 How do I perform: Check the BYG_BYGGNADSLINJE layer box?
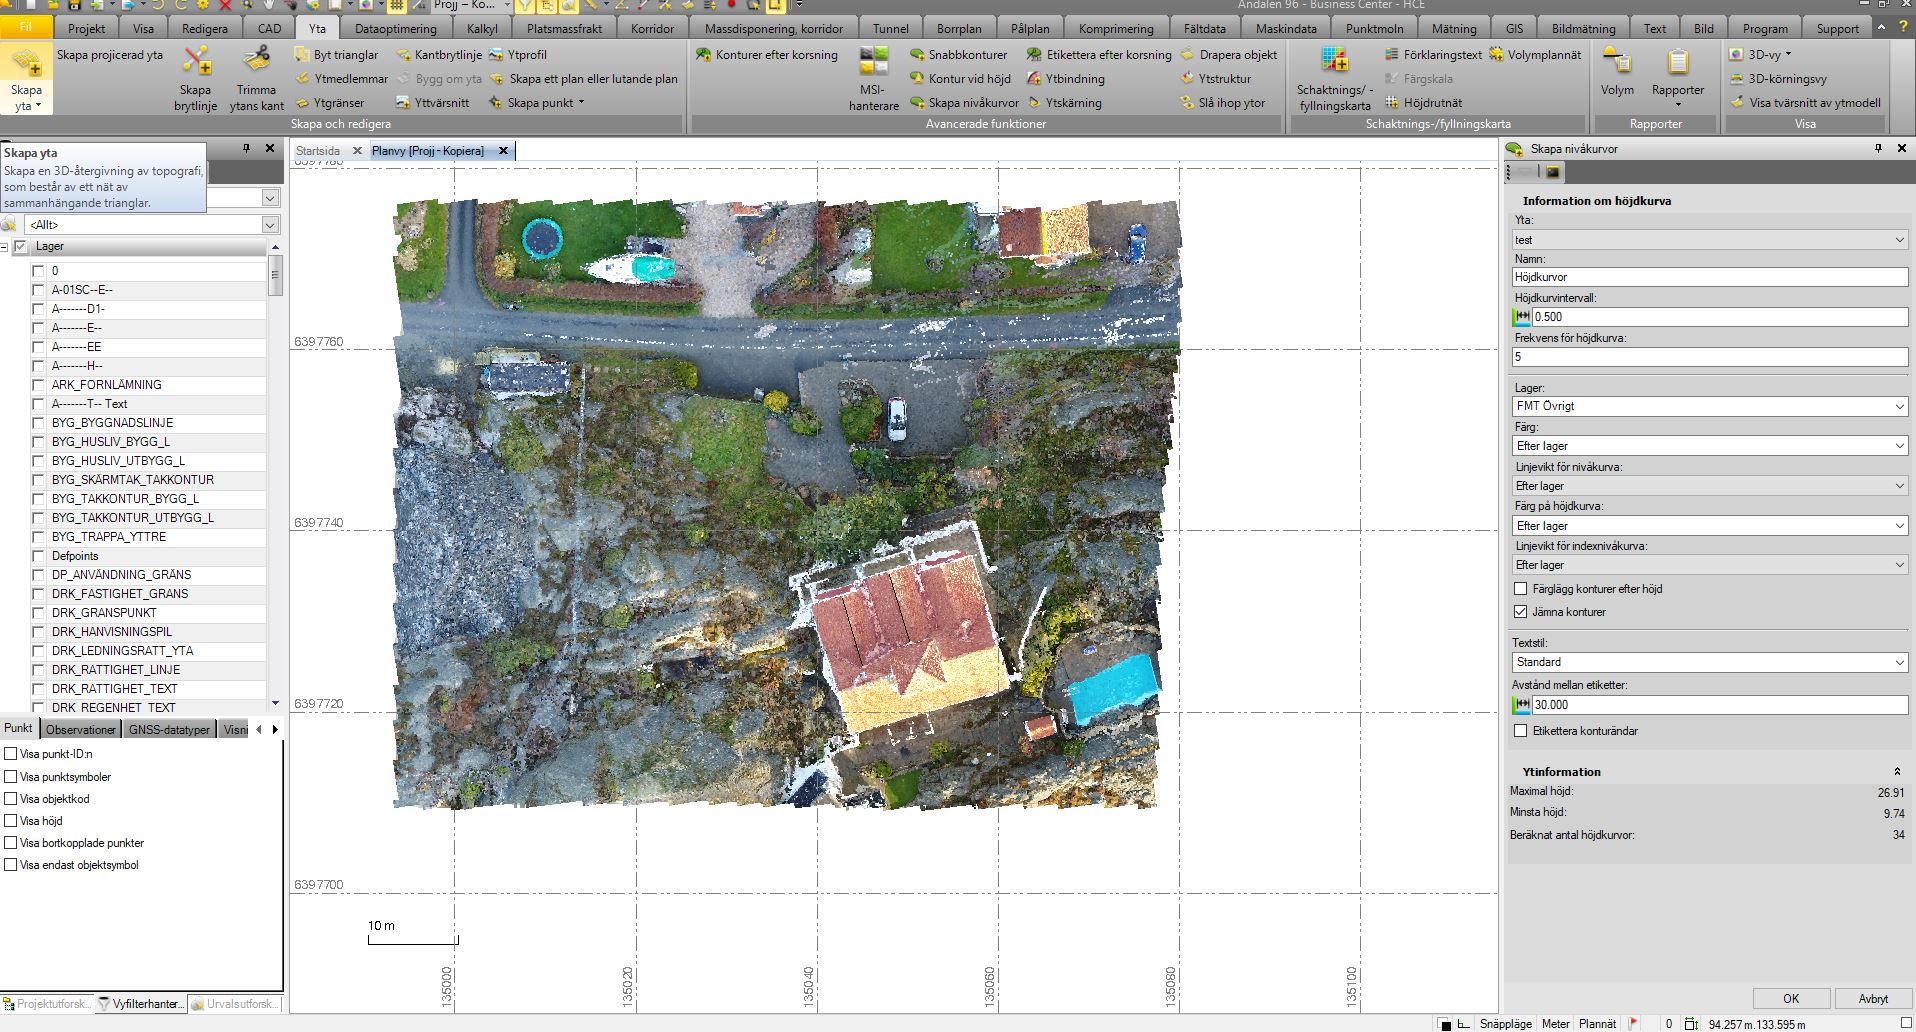tap(39, 423)
